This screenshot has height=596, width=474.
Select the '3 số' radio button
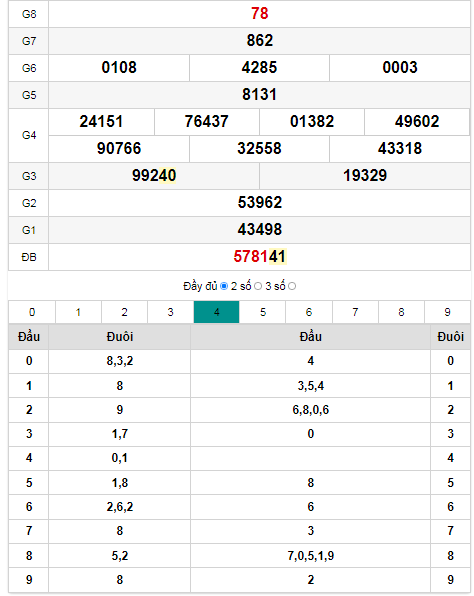pyautogui.click(x=292, y=286)
